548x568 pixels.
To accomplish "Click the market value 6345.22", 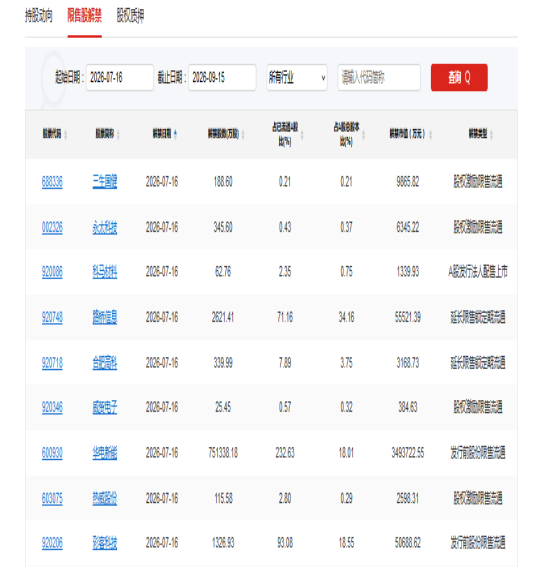I will pos(408,227).
